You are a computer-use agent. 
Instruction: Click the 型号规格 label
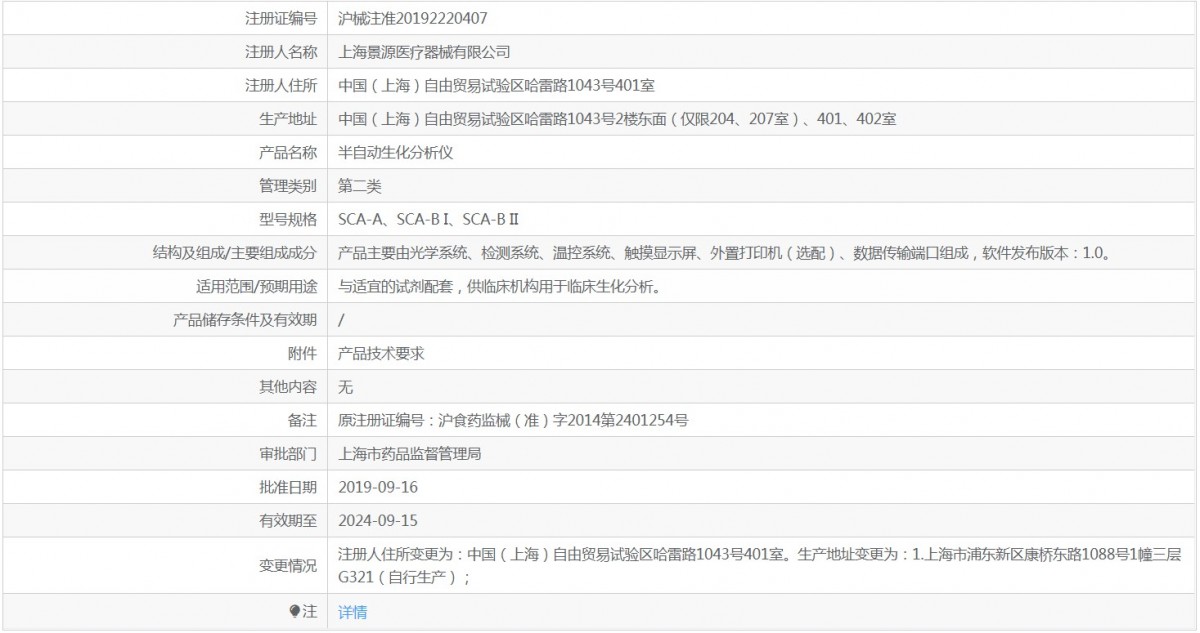coord(288,220)
